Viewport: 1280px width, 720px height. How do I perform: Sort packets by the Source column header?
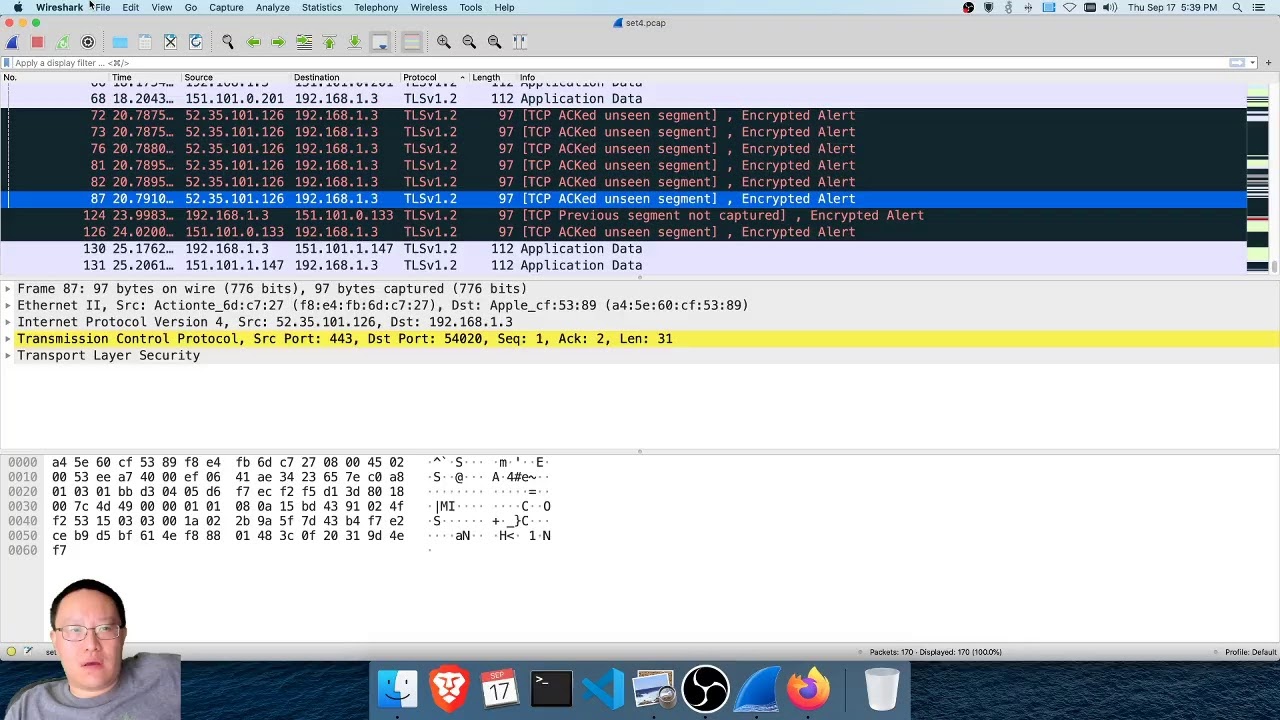point(236,77)
